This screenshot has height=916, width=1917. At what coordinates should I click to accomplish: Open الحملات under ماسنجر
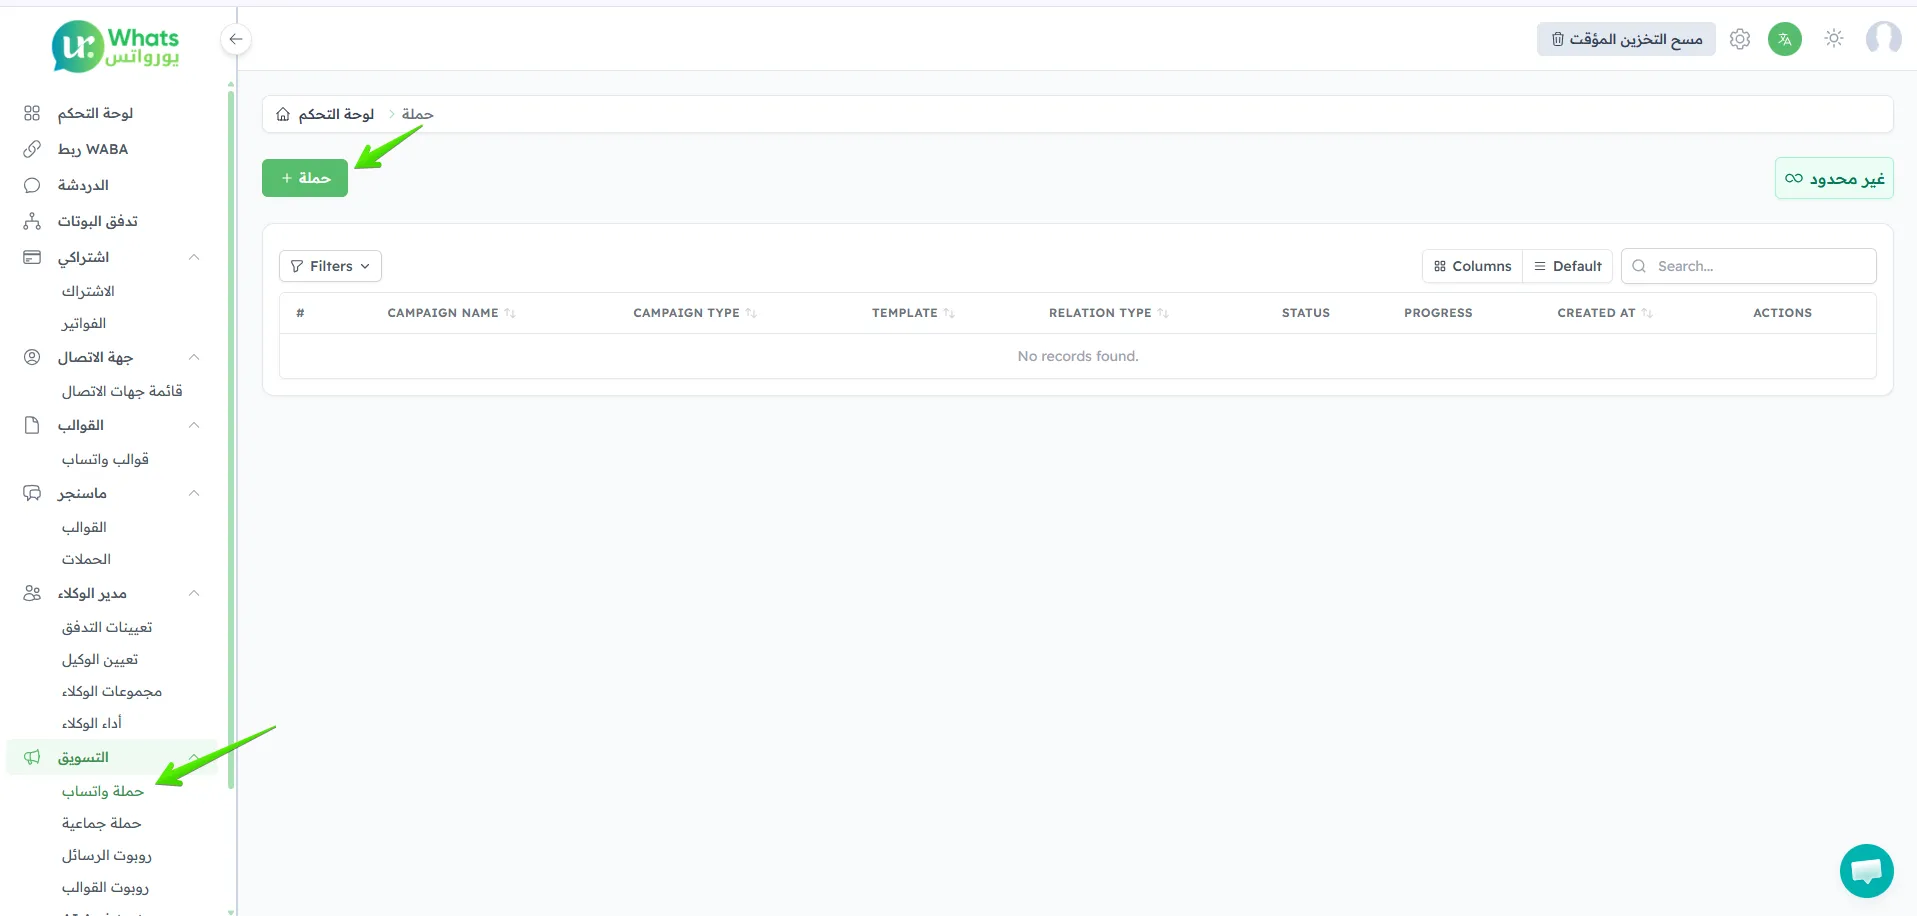[86, 559]
